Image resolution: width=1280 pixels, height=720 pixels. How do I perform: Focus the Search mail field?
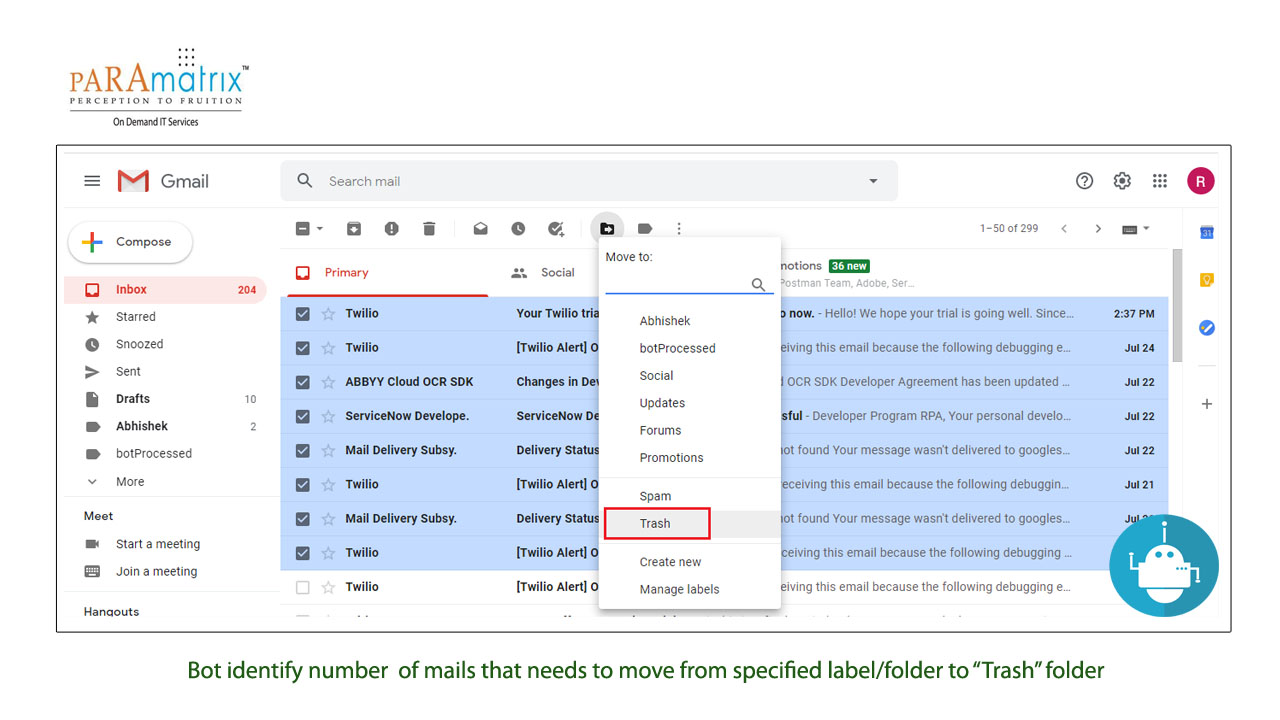click(x=590, y=181)
